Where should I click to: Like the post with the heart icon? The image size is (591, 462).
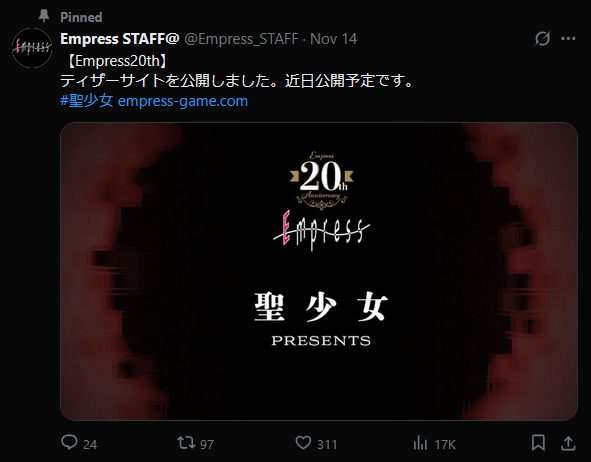pos(303,443)
